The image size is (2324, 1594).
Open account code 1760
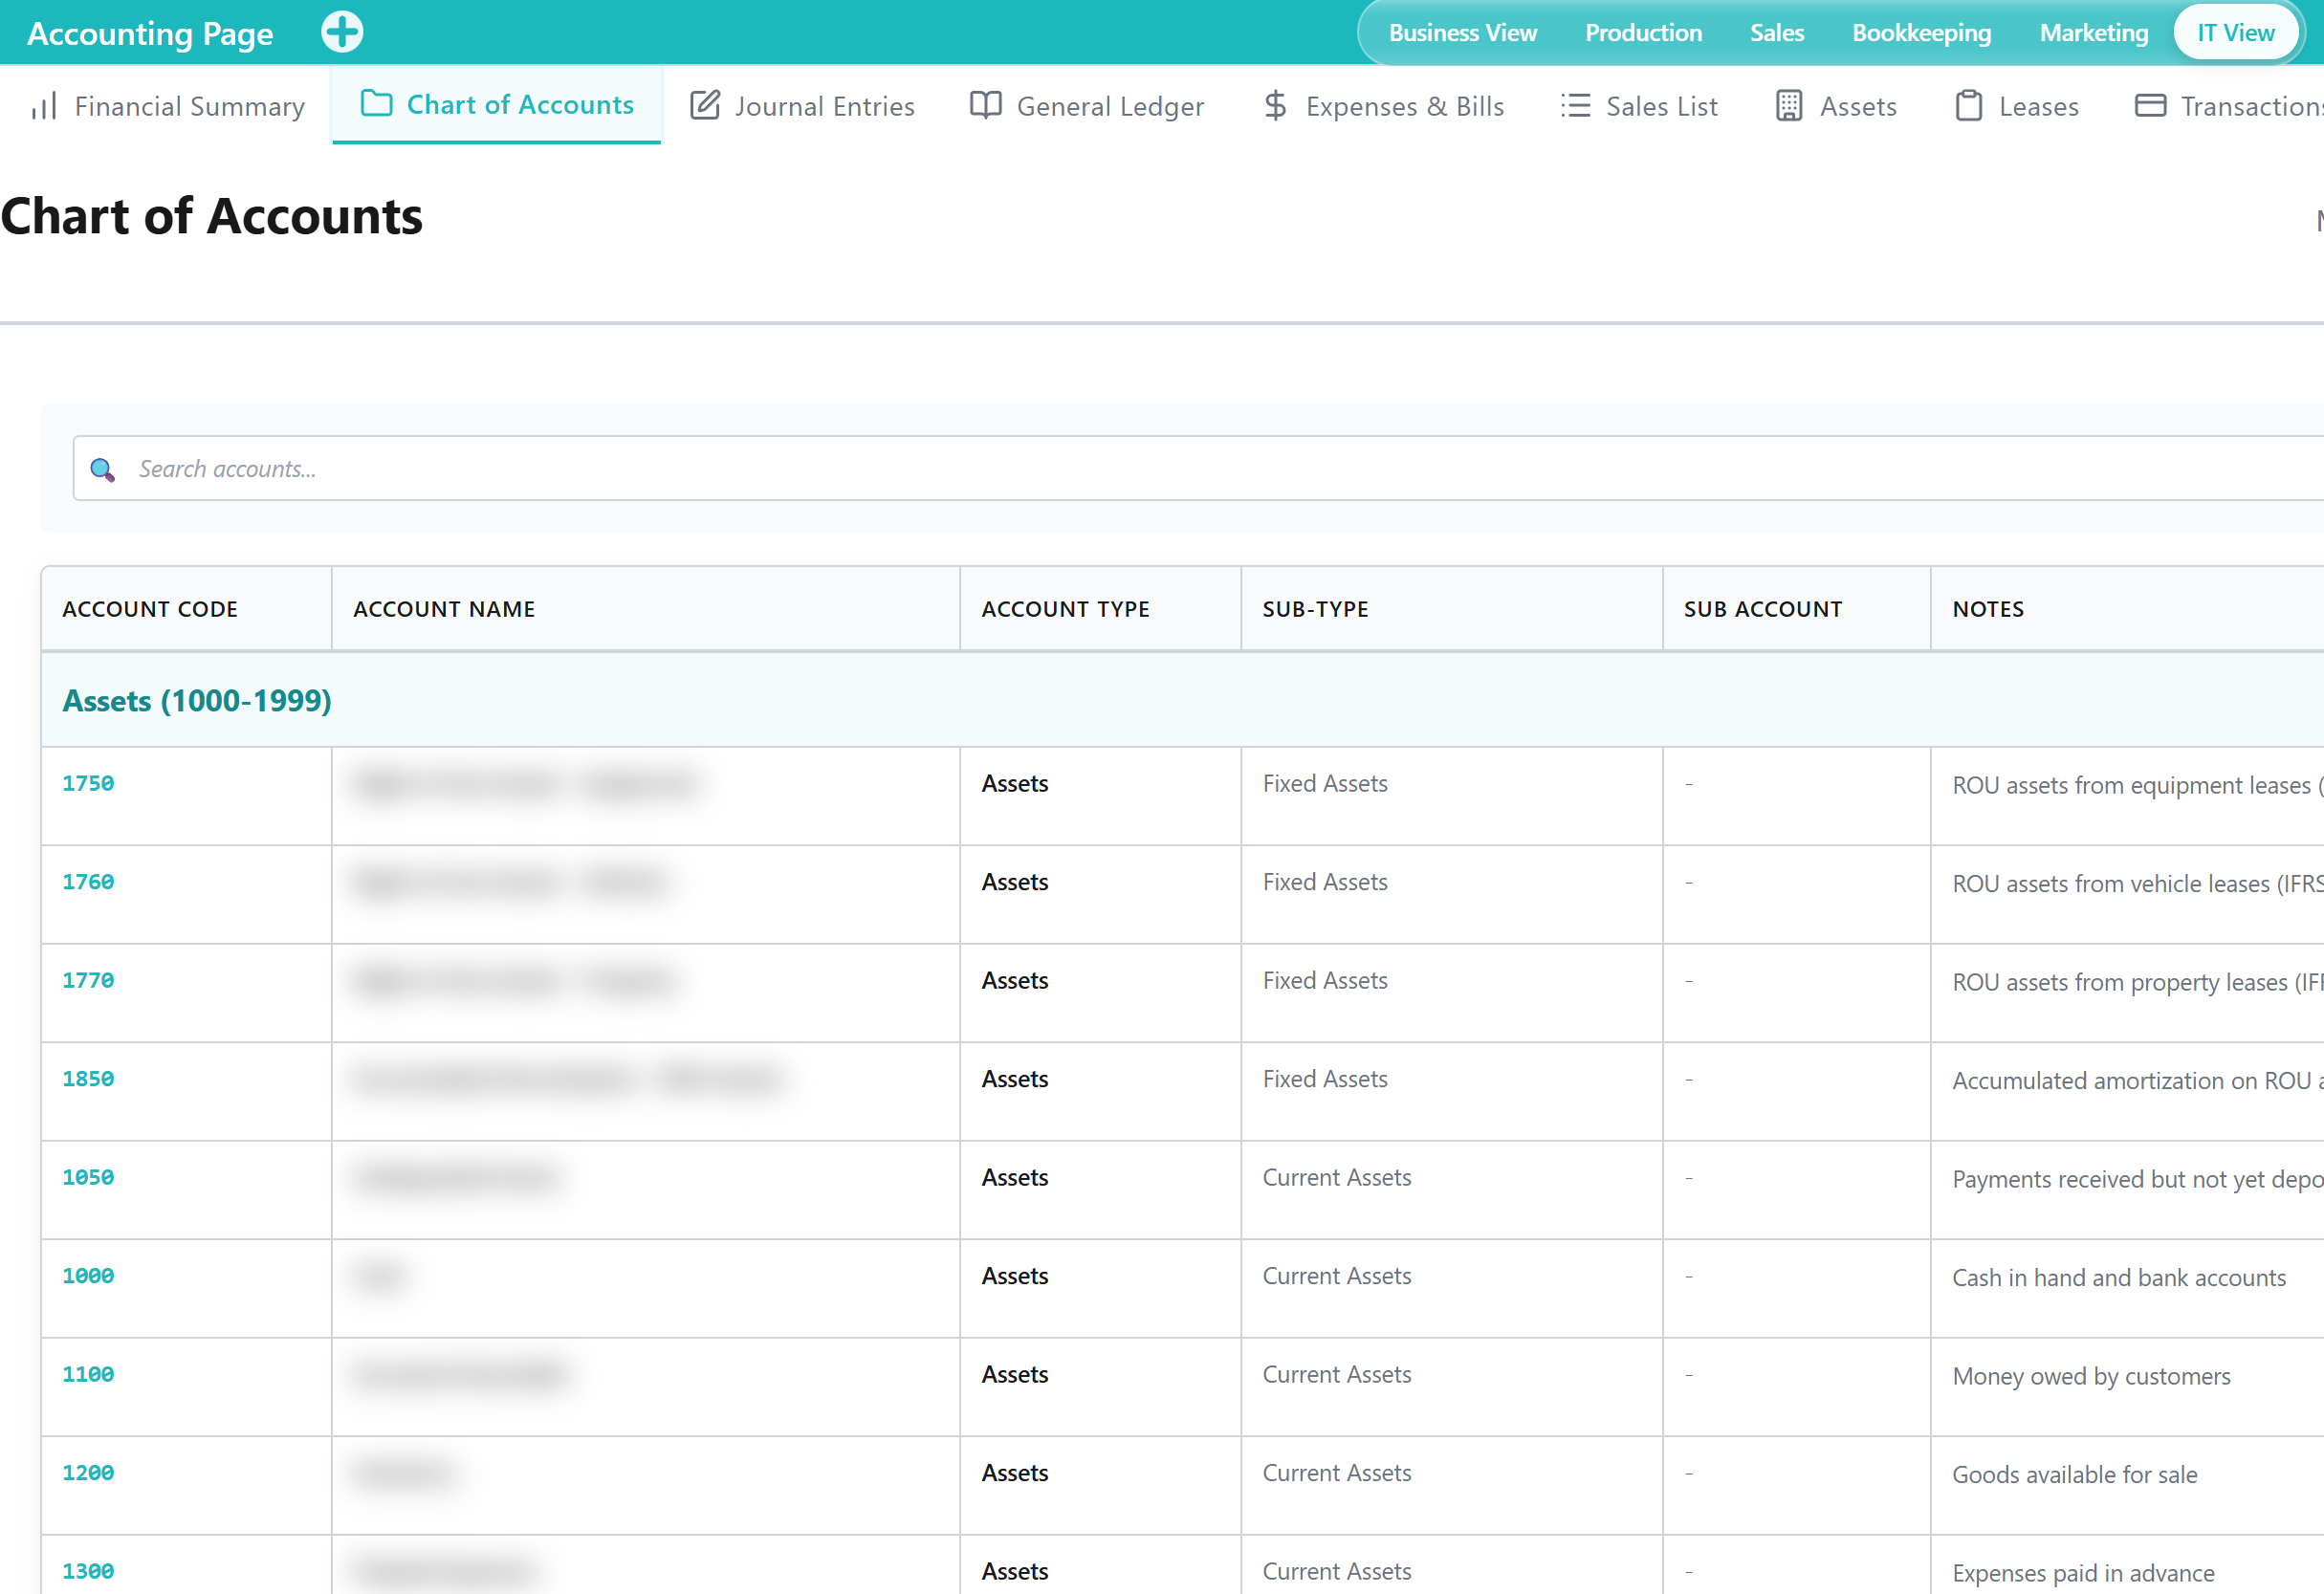tap(88, 882)
